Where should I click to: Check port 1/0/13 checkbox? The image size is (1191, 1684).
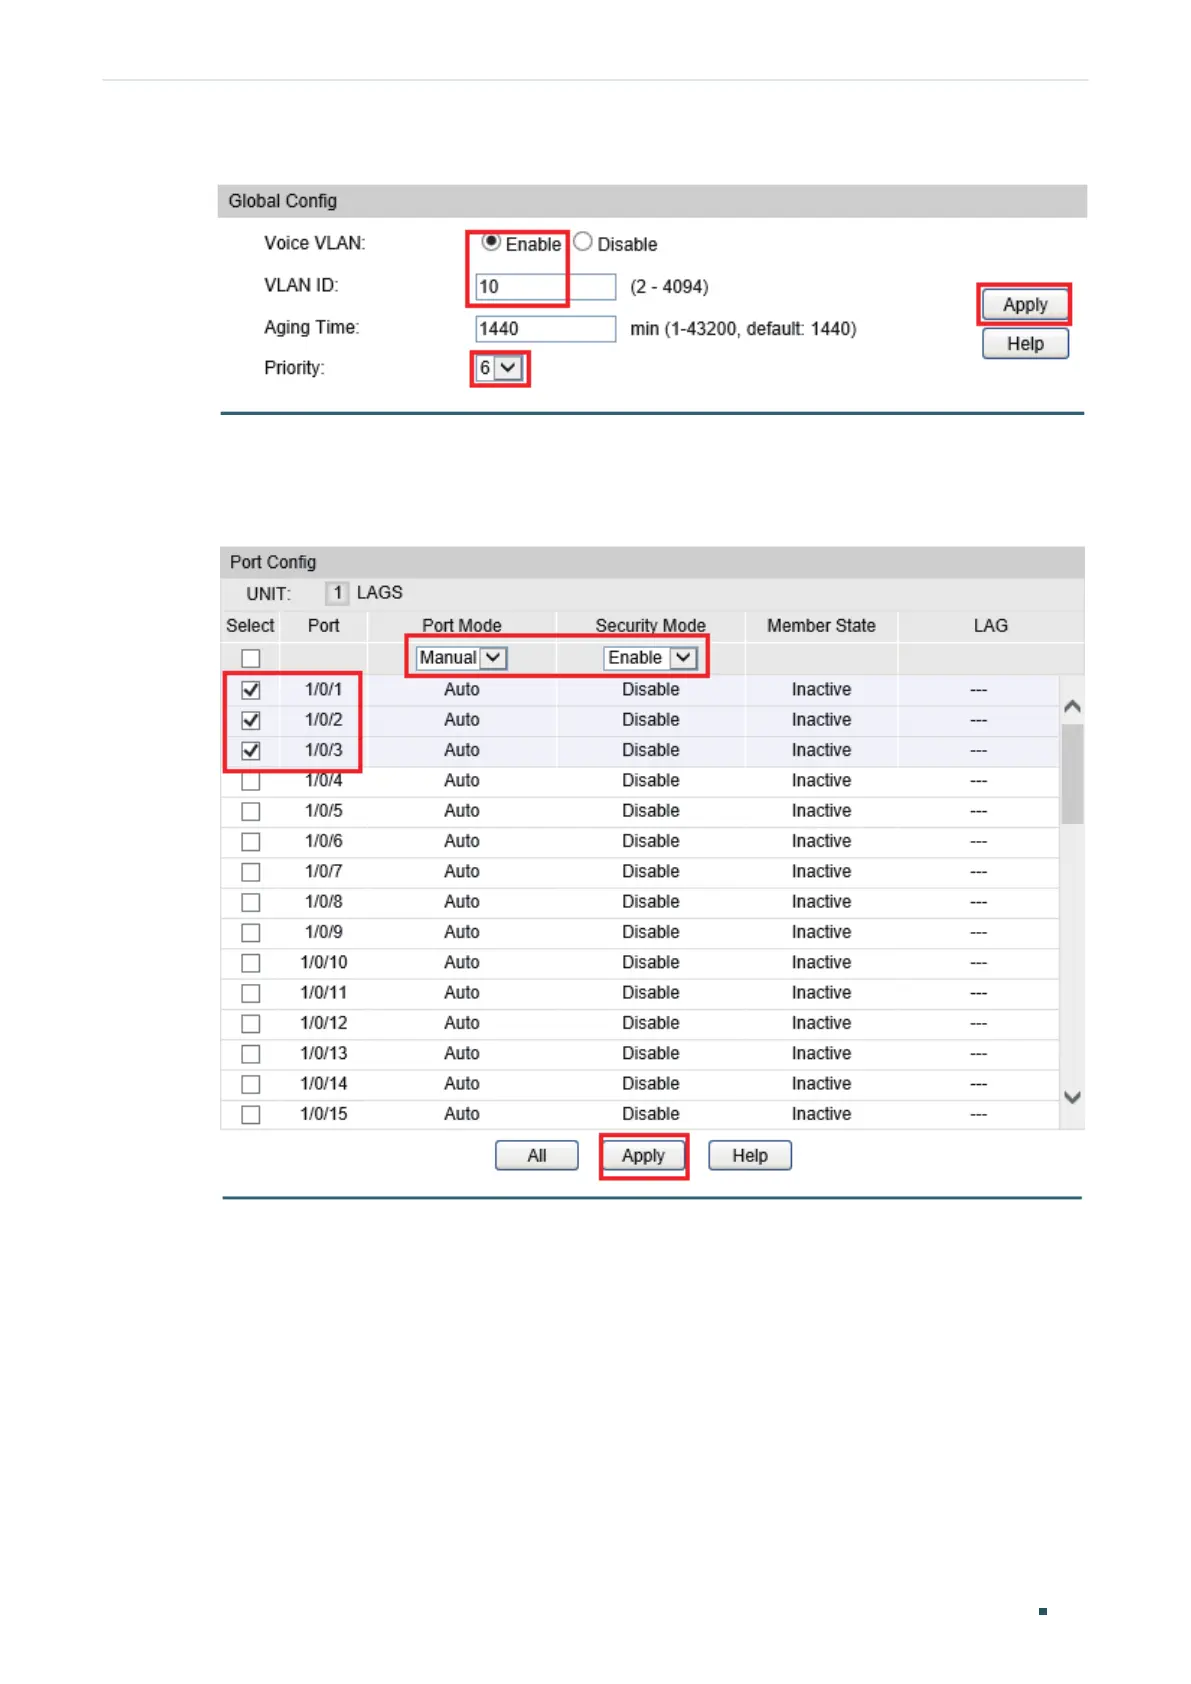(251, 1054)
